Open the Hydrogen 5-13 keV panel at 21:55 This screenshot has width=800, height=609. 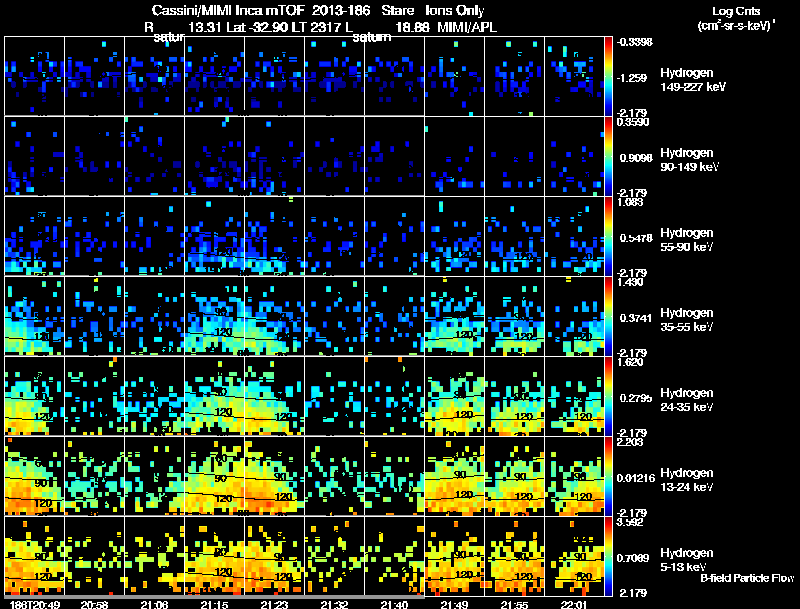click(514, 556)
